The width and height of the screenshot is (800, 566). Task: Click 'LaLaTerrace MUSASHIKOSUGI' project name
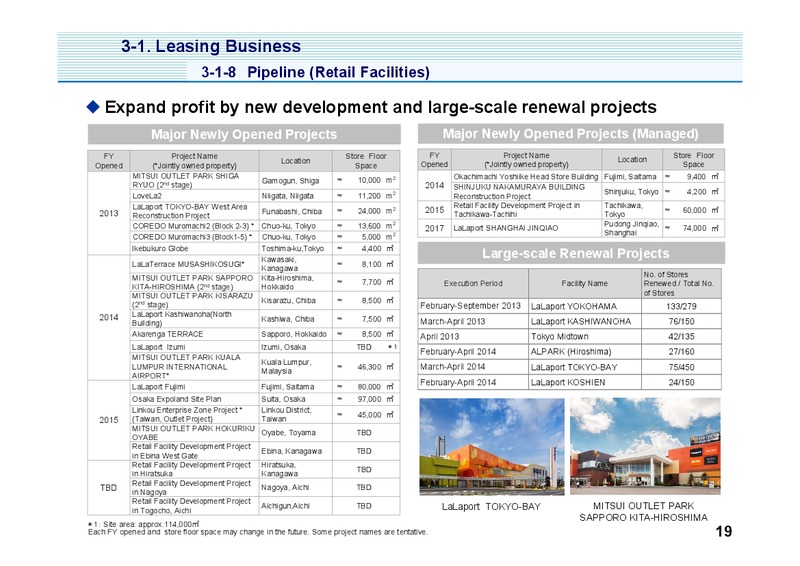coord(188,264)
